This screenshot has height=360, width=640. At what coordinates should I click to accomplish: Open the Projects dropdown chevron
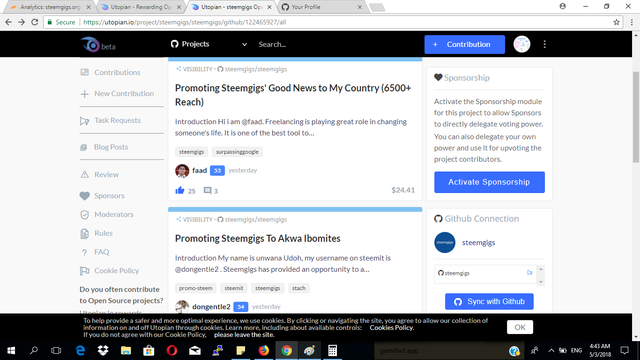click(x=244, y=44)
